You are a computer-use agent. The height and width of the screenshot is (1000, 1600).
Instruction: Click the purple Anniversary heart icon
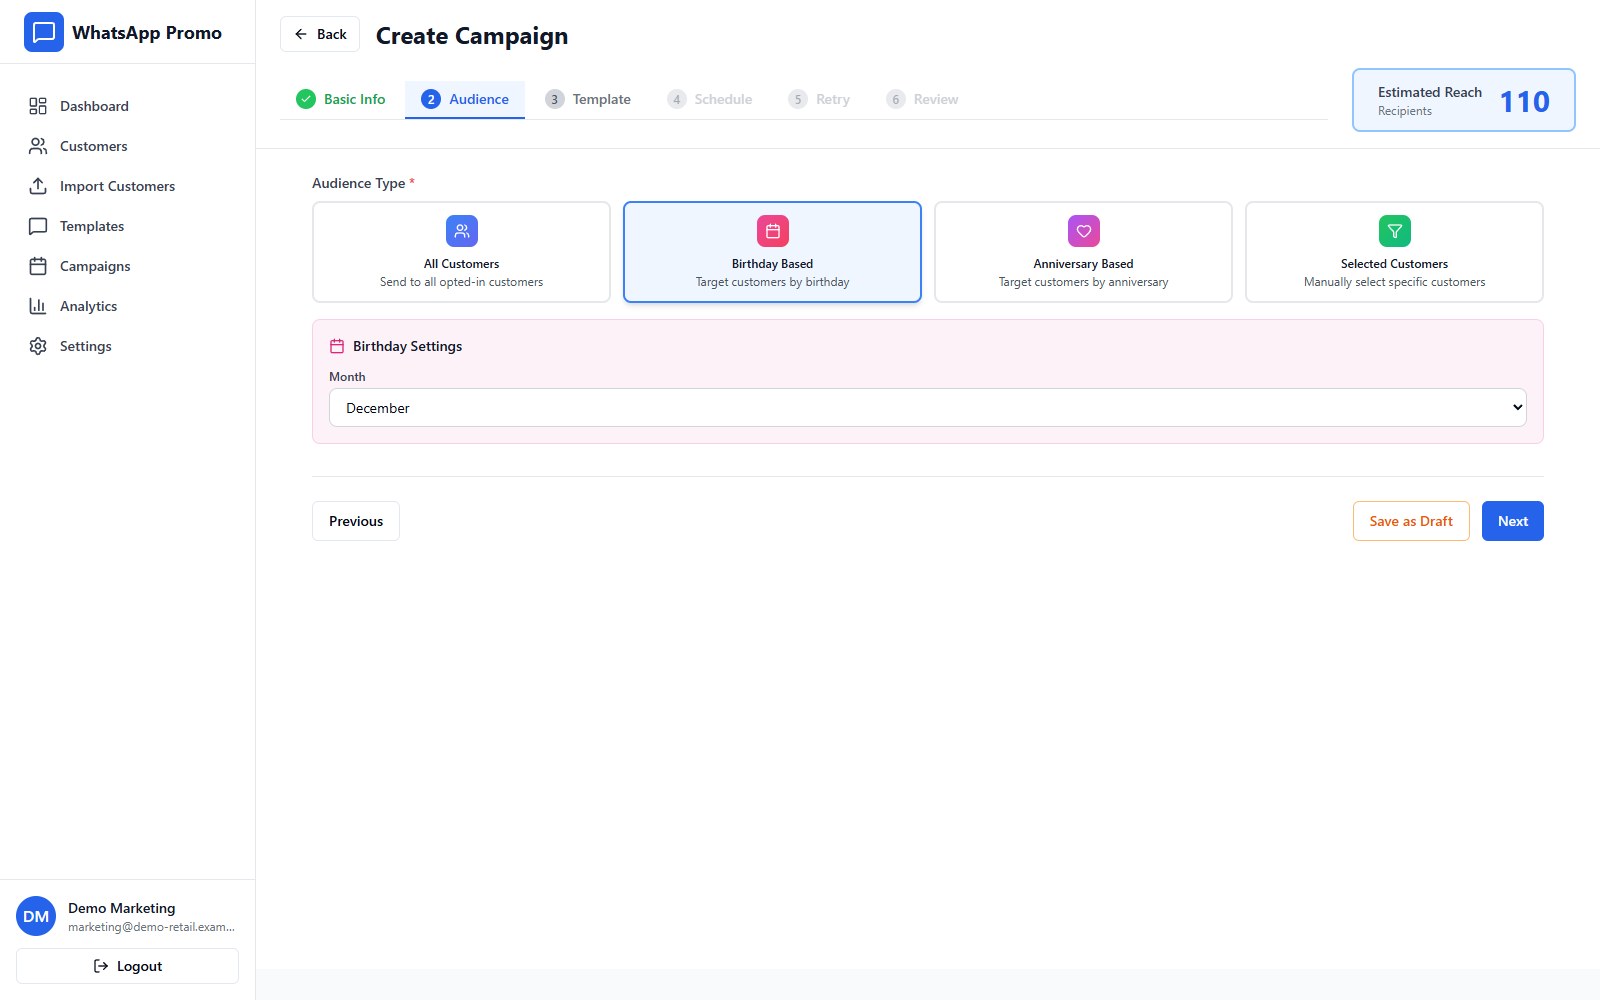(x=1084, y=231)
